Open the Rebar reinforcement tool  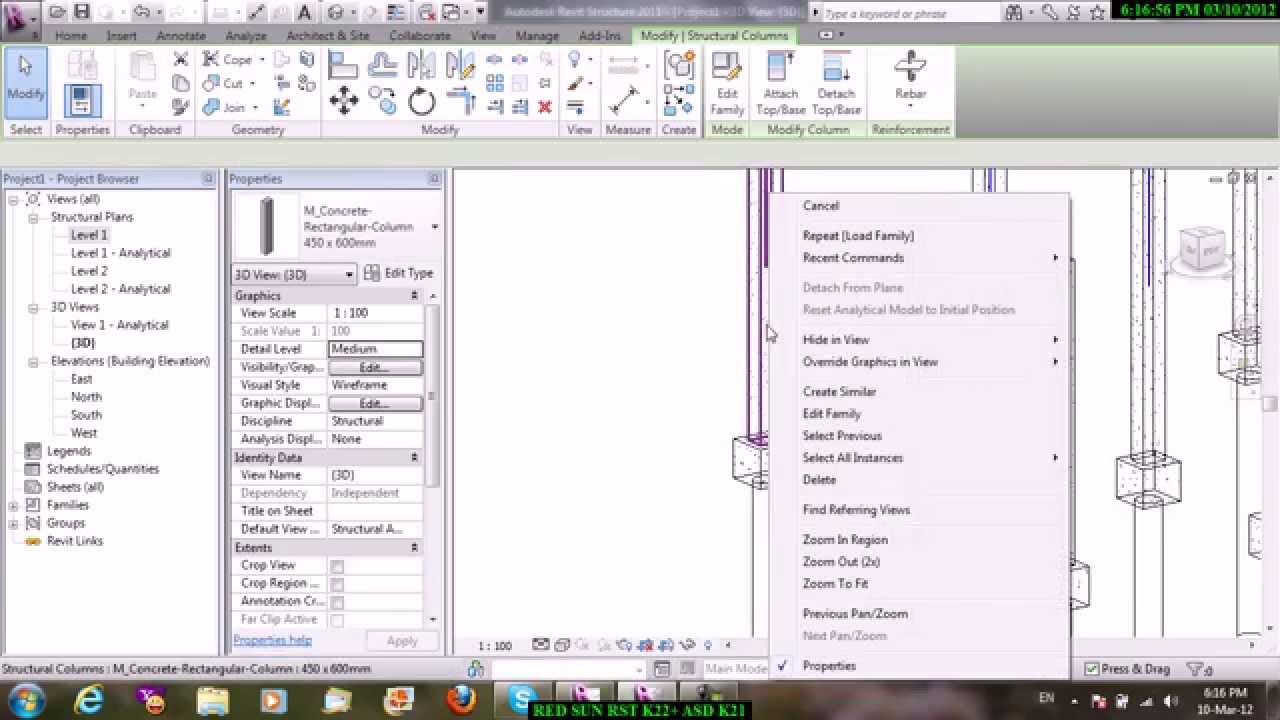(910, 78)
